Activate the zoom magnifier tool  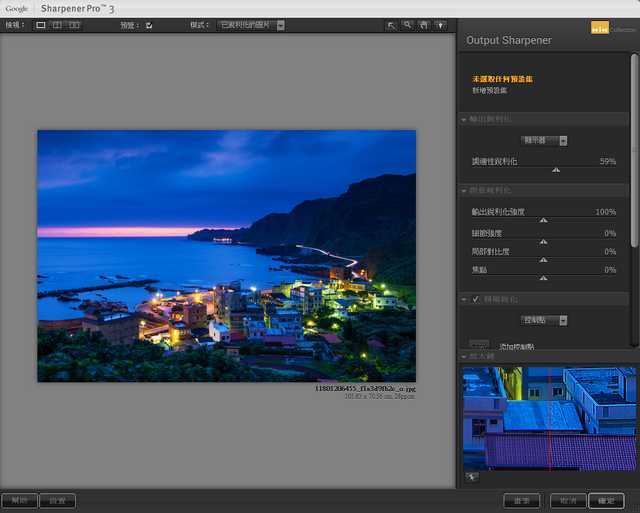[x=408, y=25]
